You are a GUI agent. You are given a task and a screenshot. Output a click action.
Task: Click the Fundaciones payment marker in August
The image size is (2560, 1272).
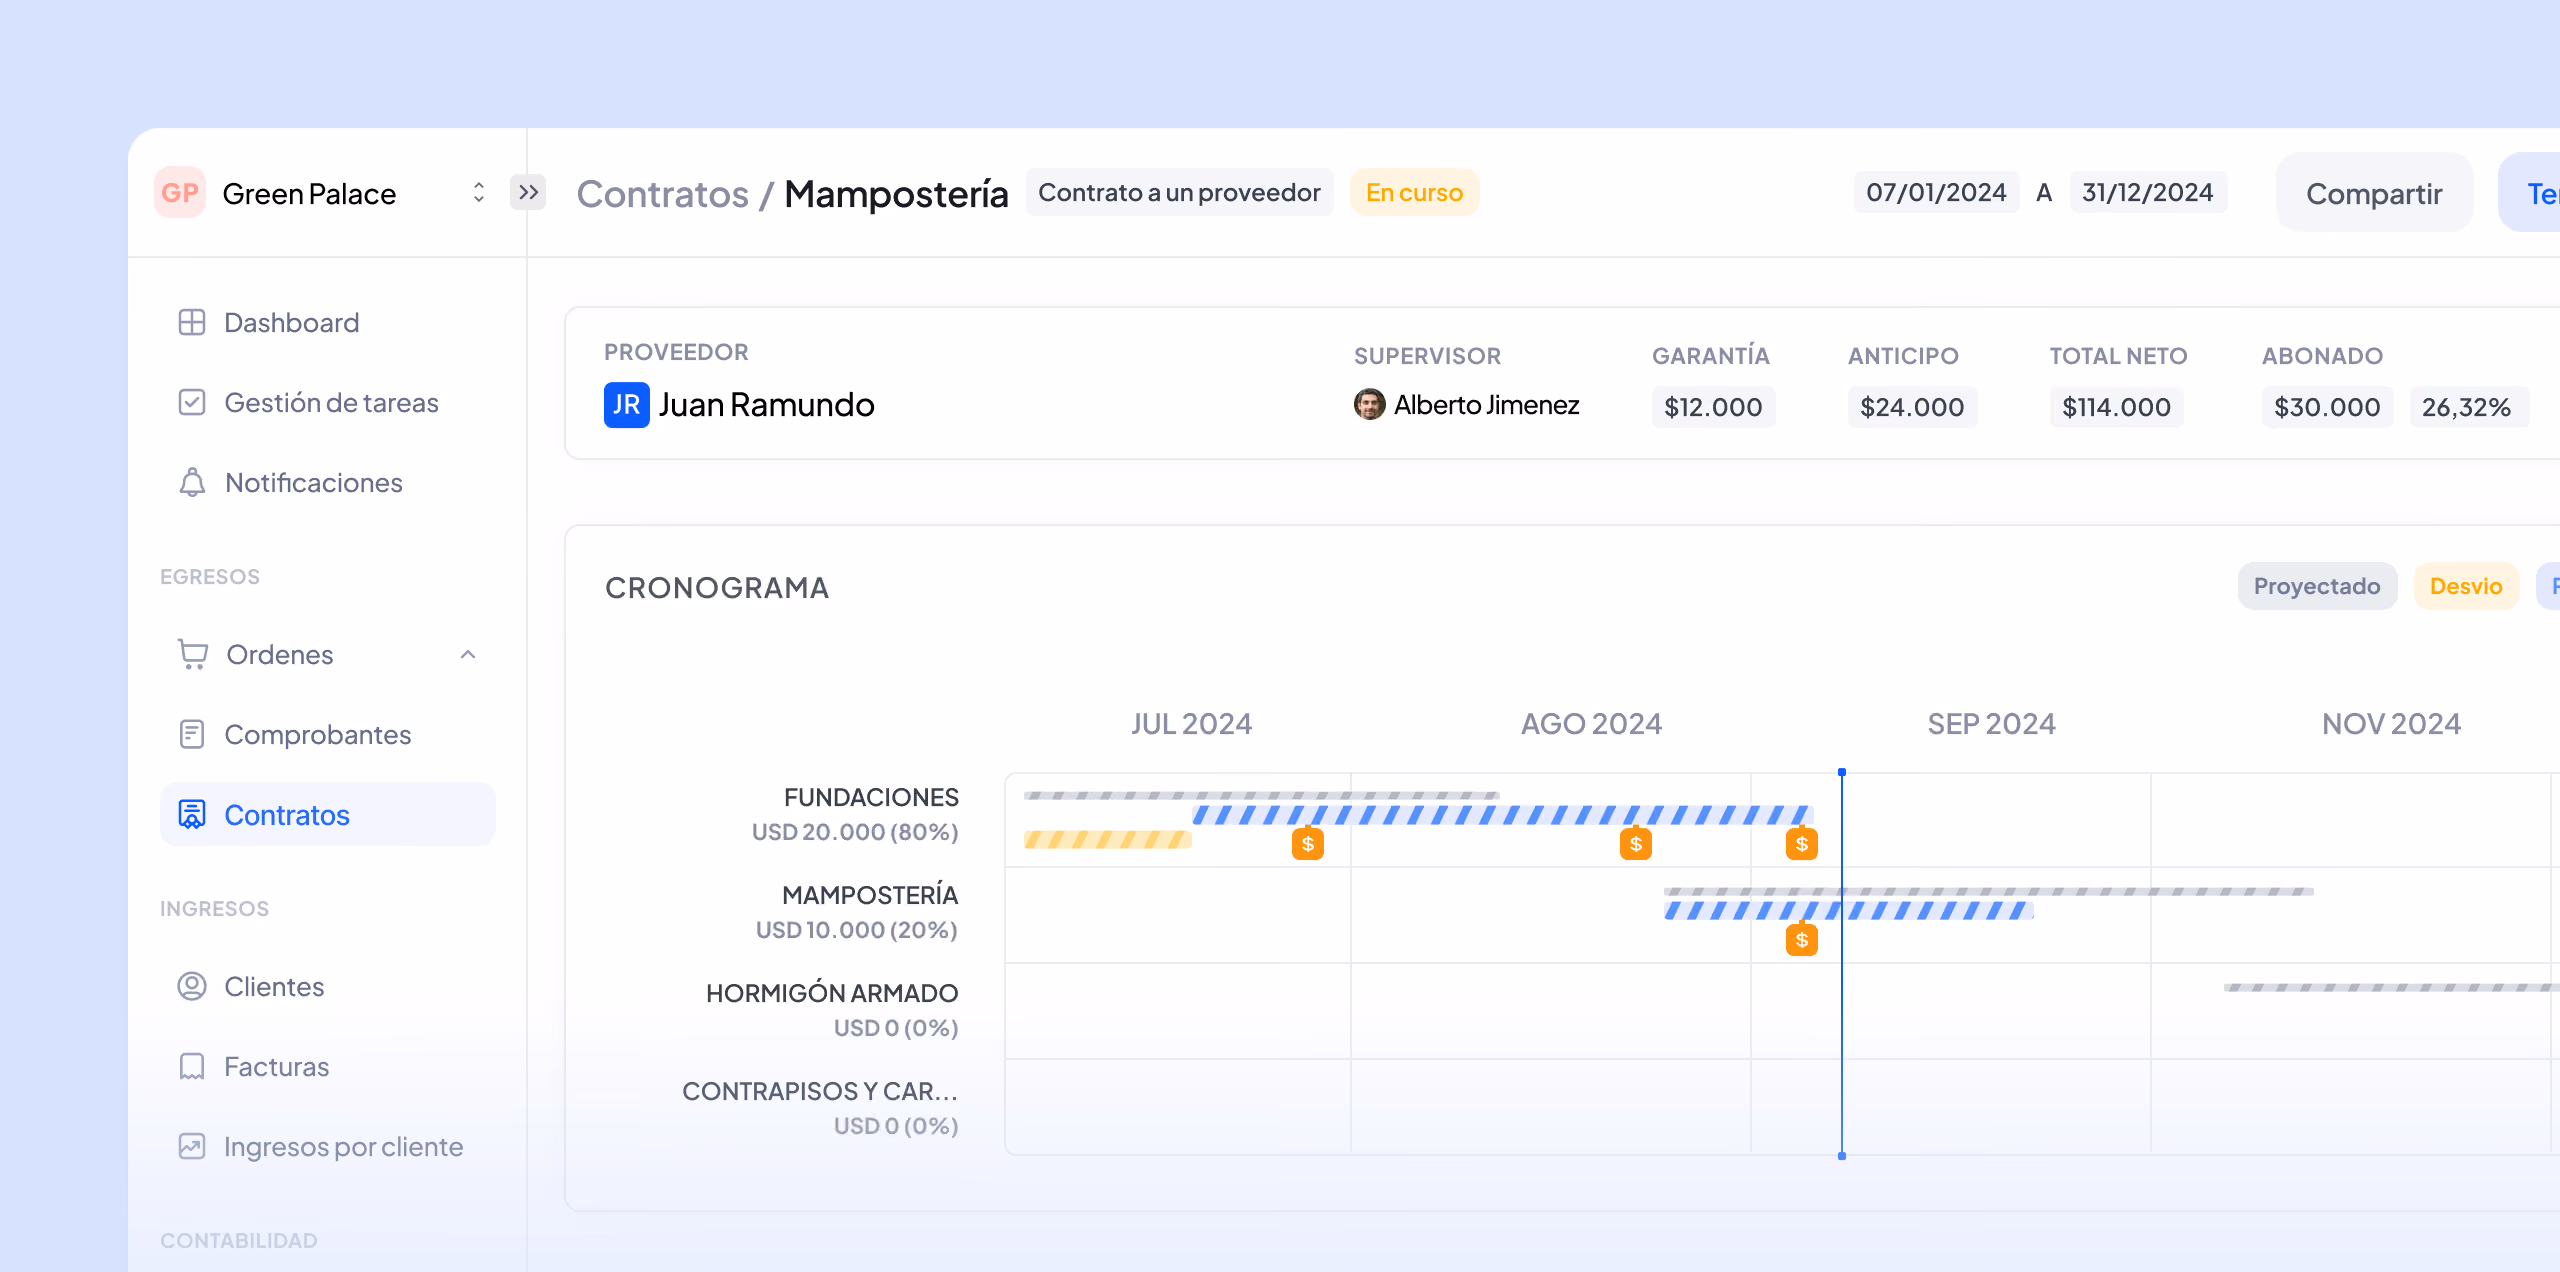pos(1636,843)
